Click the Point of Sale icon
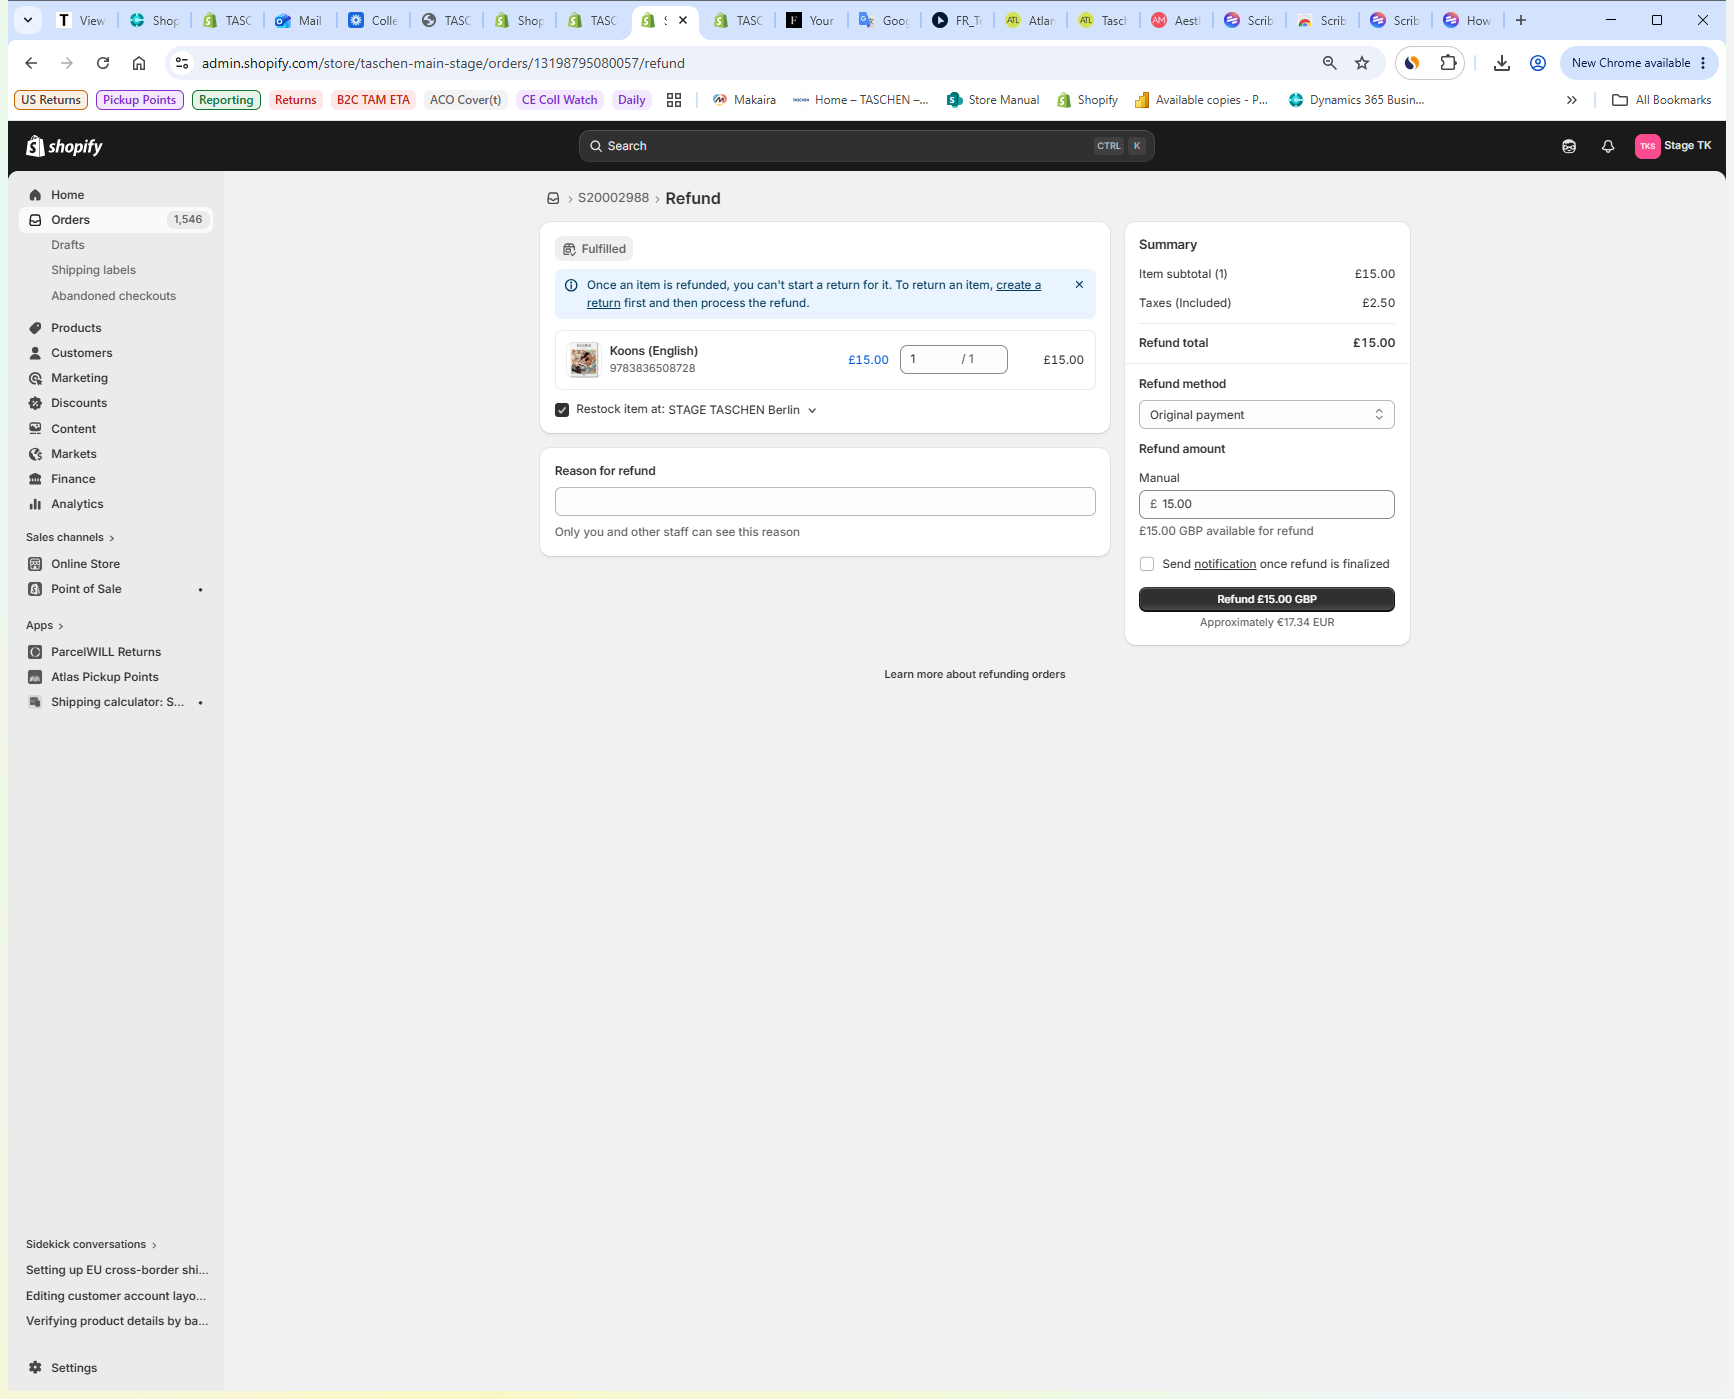The image size is (1734, 1399). [x=35, y=589]
